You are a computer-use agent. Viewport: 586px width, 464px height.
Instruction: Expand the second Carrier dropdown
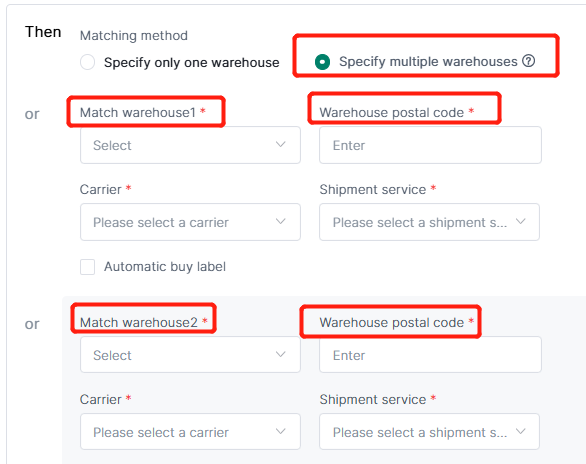[x=190, y=431]
